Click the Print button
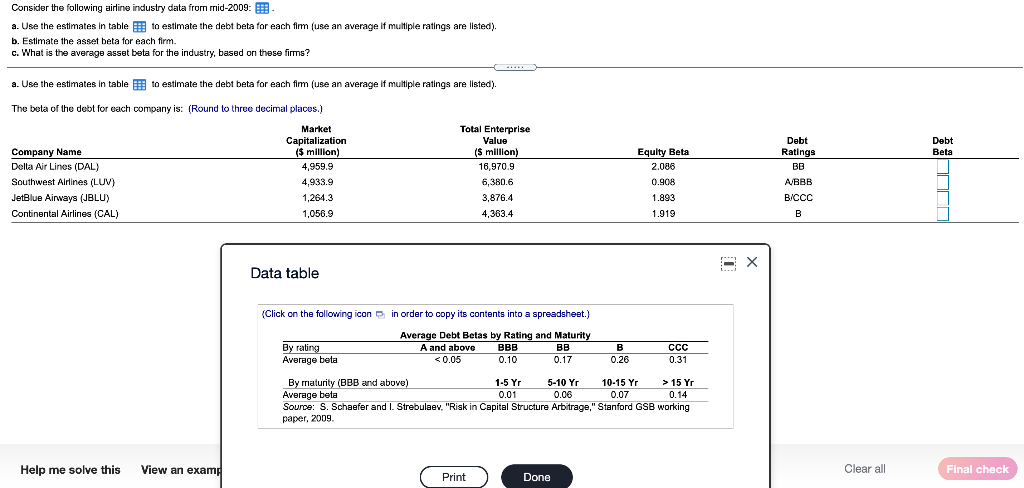Viewport: 1024px width, 488px height. pos(454,477)
